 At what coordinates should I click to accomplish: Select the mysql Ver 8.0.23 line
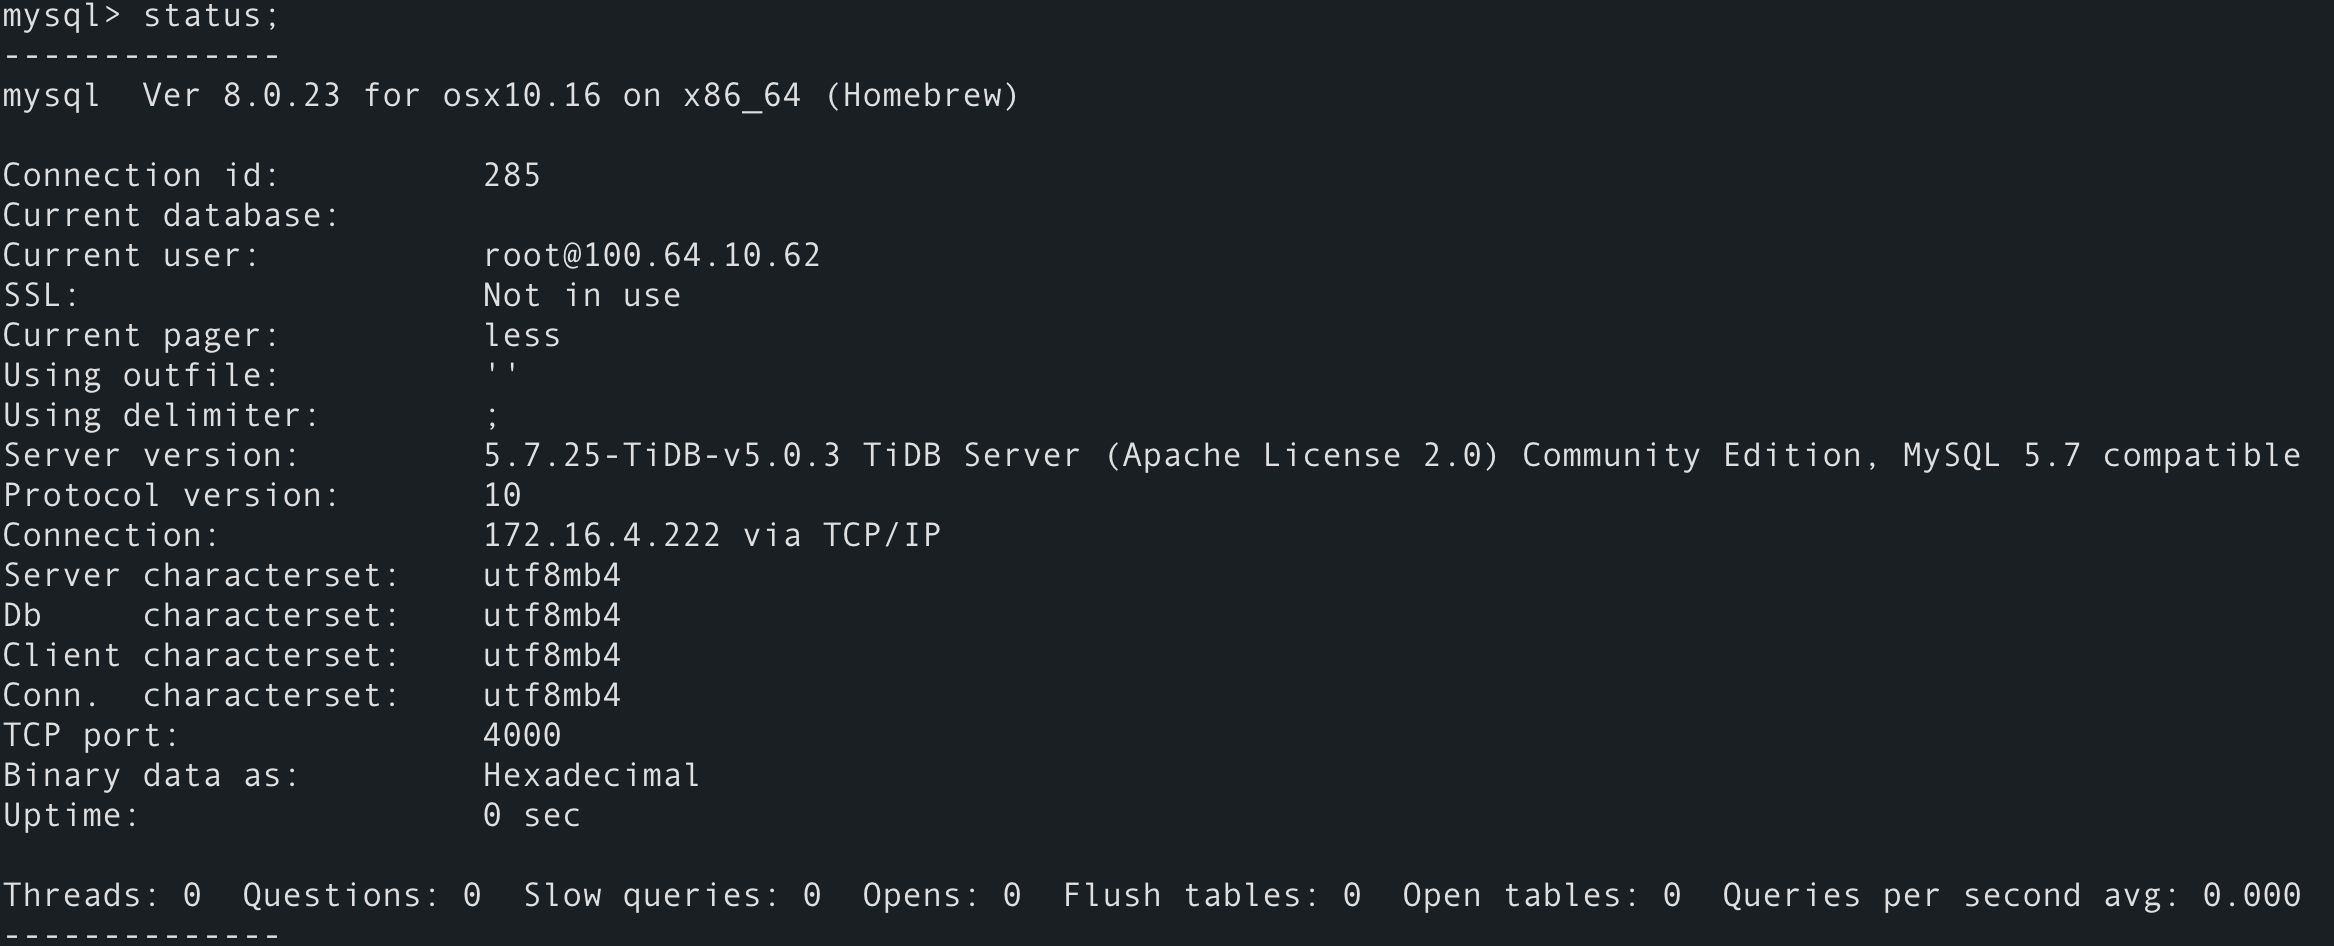(511, 96)
